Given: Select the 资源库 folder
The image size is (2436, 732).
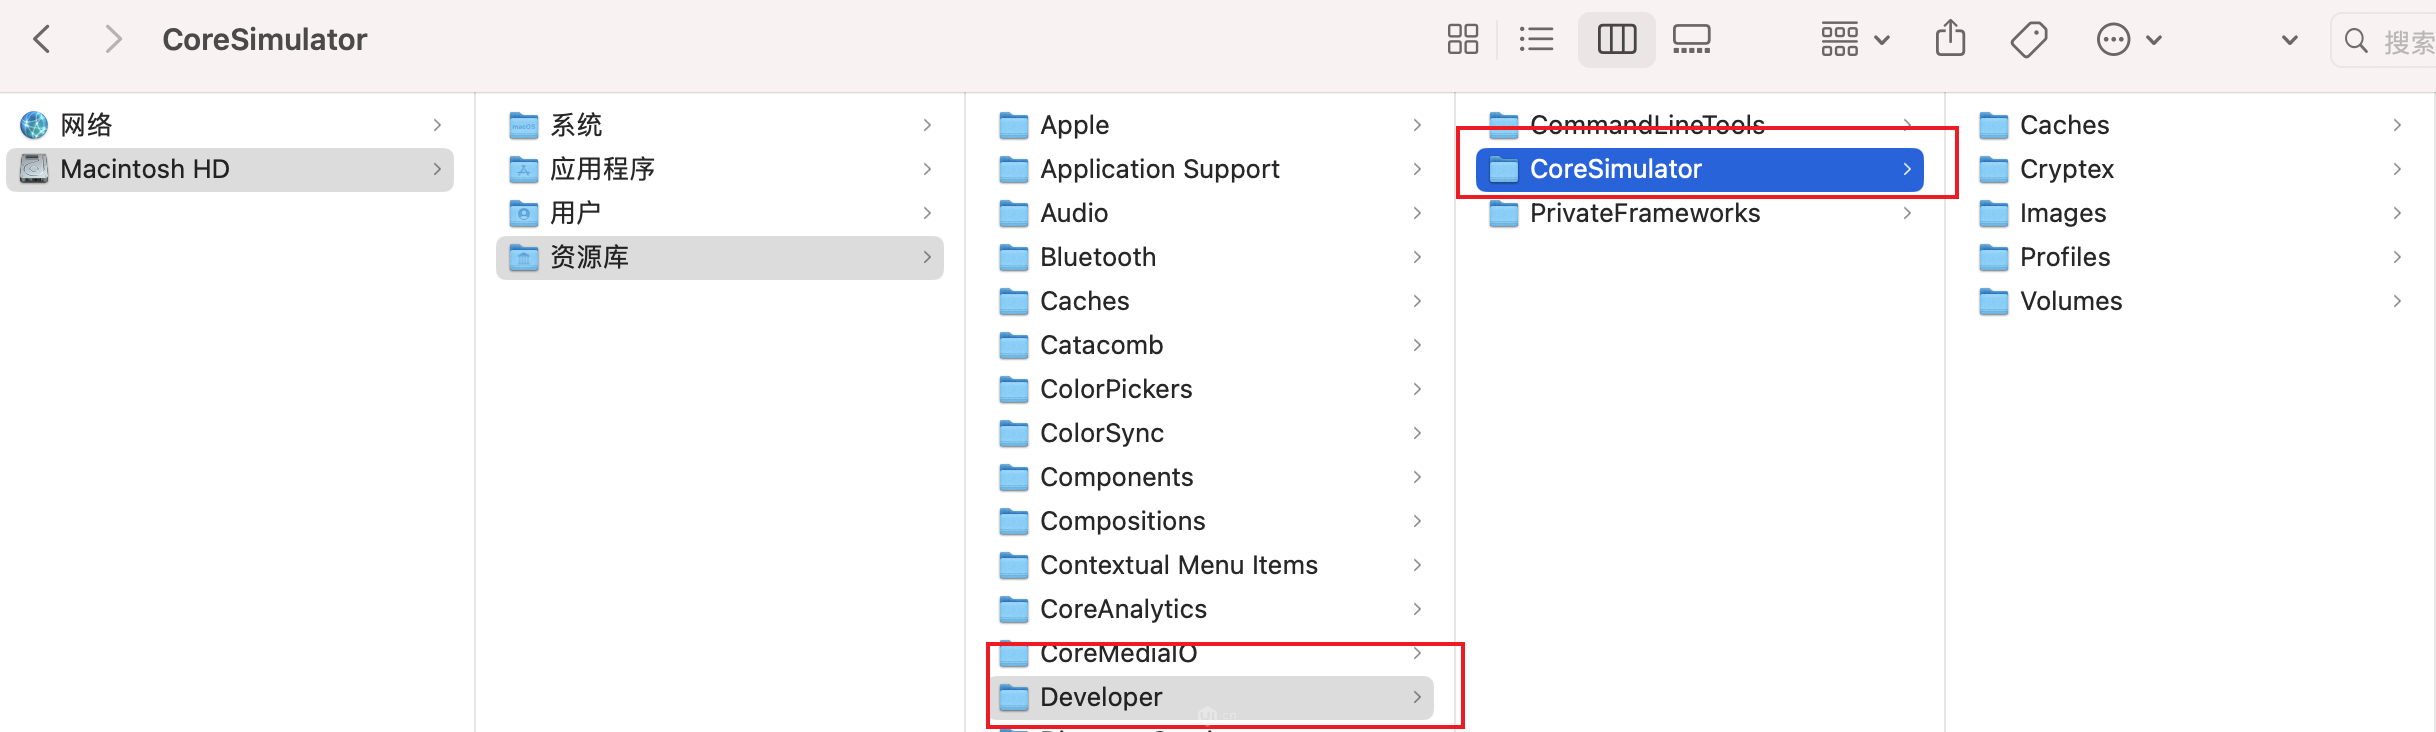Looking at the screenshot, I should pos(720,257).
